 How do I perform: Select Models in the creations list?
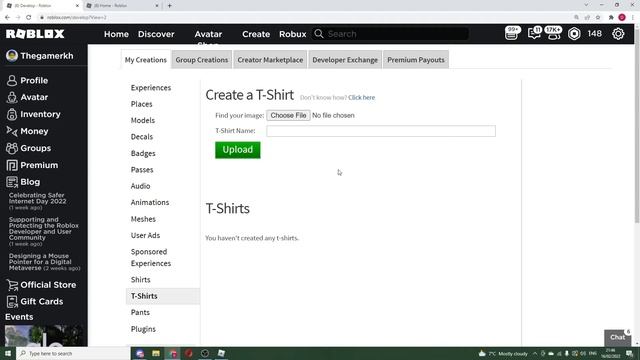[x=143, y=120]
